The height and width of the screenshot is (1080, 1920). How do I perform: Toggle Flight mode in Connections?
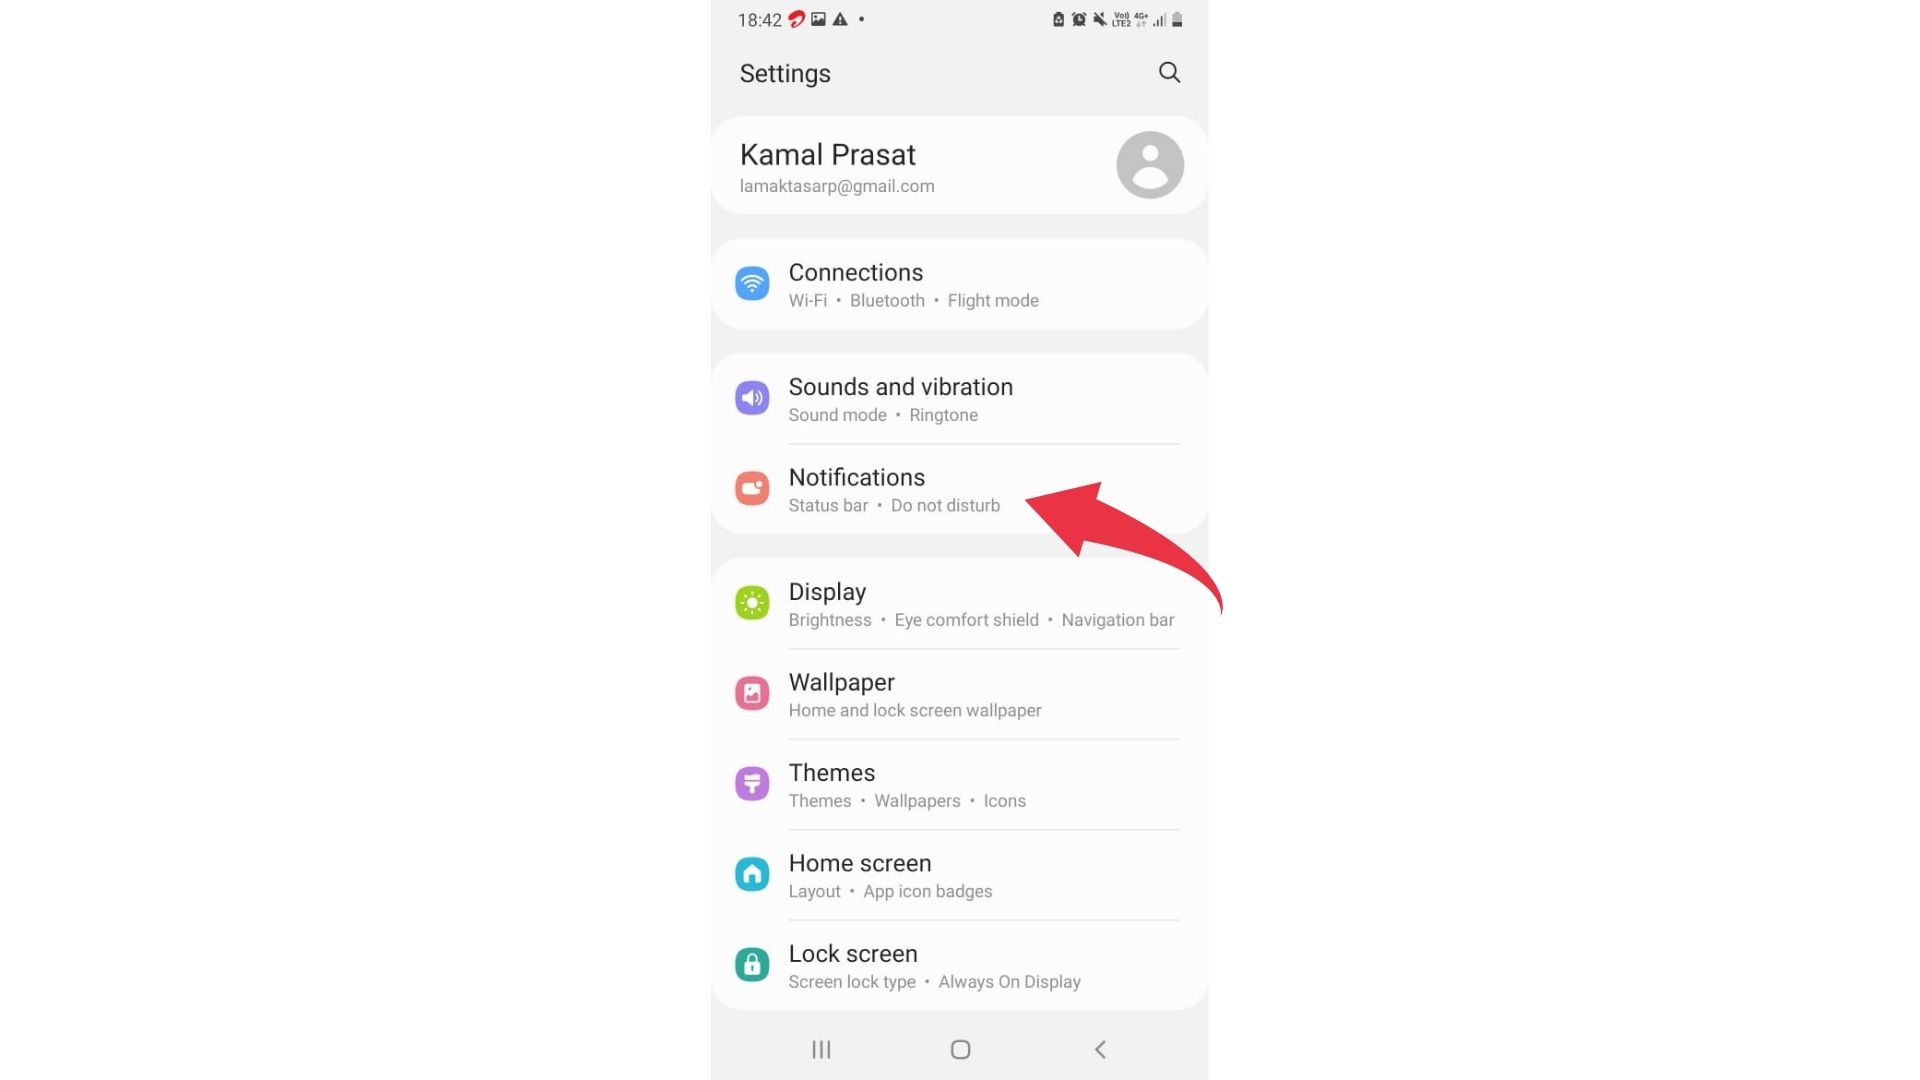(992, 301)
